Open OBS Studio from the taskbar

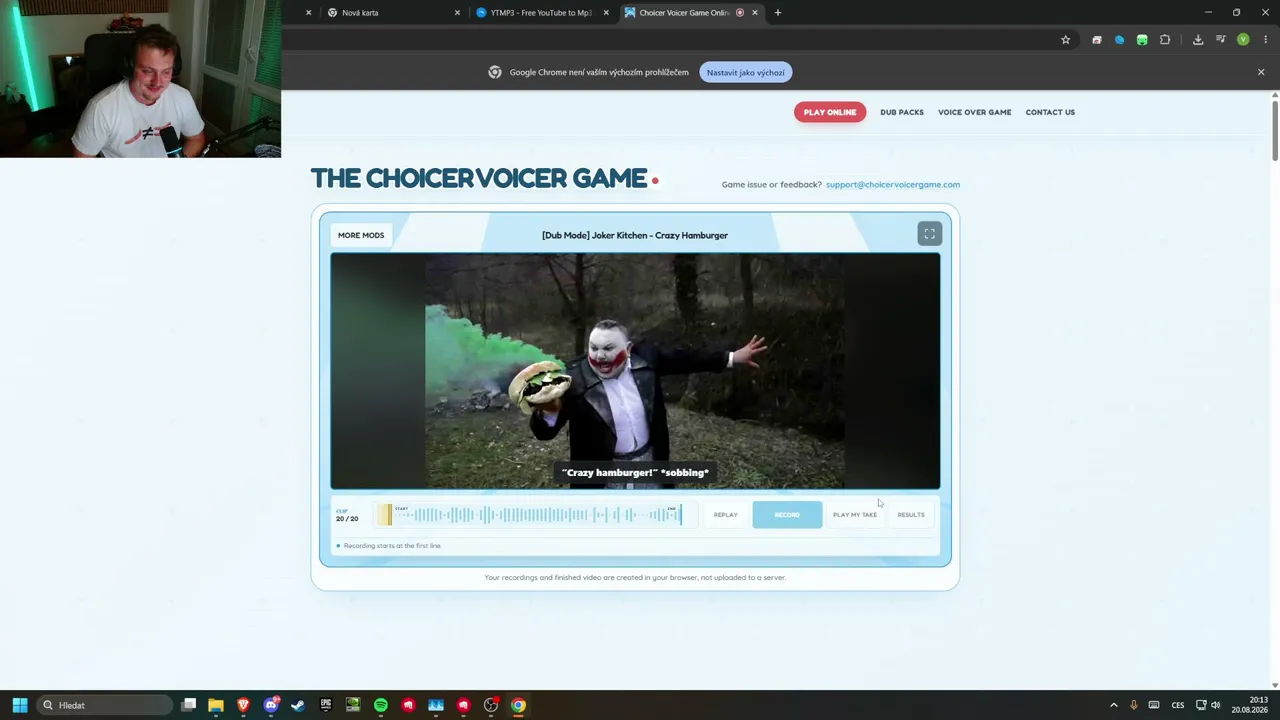click(x=491, y=705)
